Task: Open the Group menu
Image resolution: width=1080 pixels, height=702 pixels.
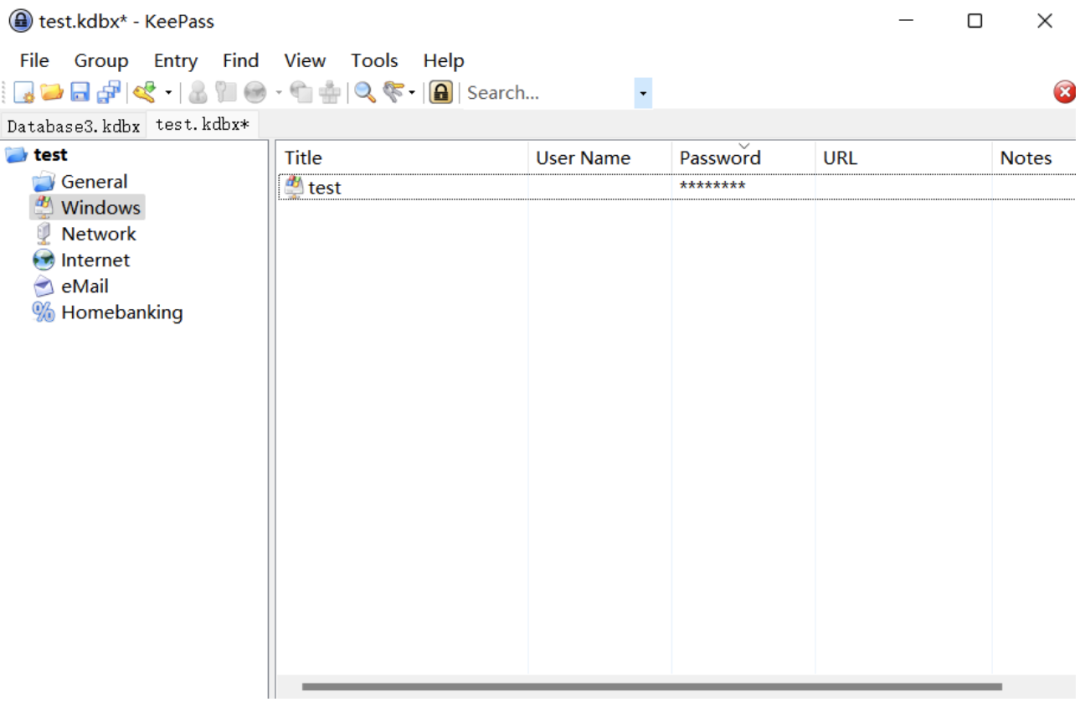Action: [x=101, y=61]
